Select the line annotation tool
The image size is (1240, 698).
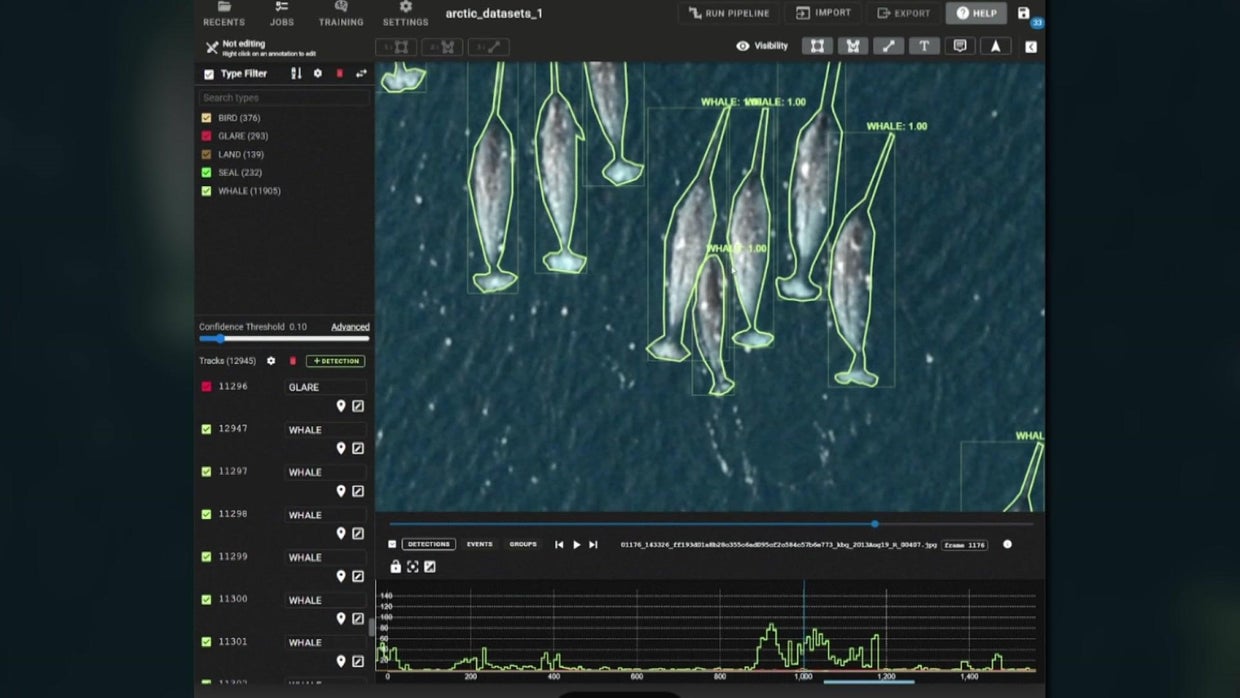pos(889,45)
